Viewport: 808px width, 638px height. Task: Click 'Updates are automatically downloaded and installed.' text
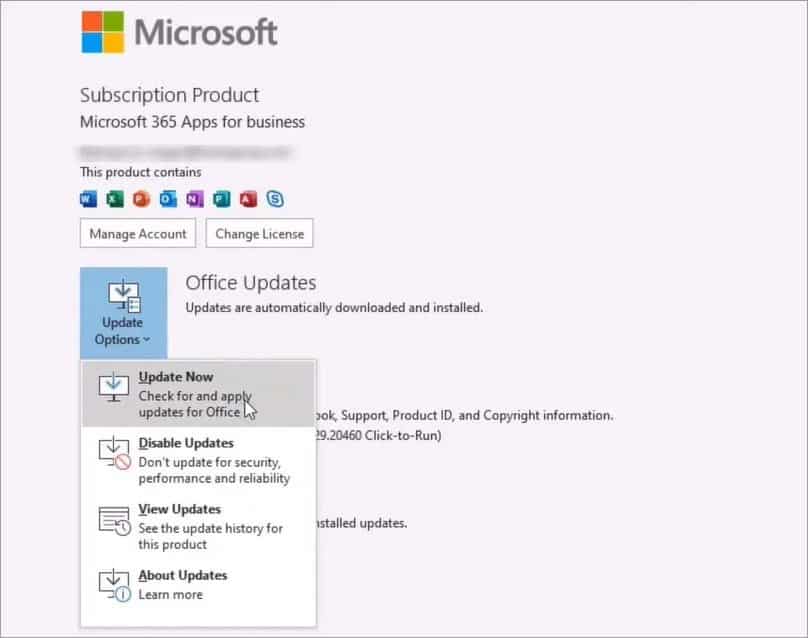(x=334, y=308)
